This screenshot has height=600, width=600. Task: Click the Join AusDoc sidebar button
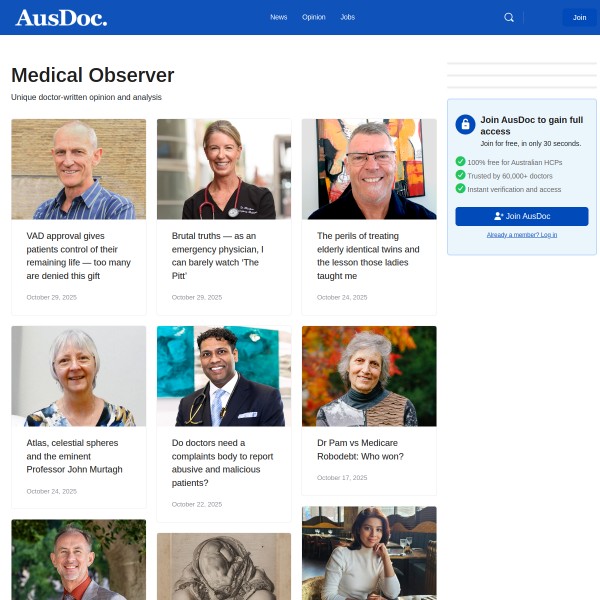(522, 216)
